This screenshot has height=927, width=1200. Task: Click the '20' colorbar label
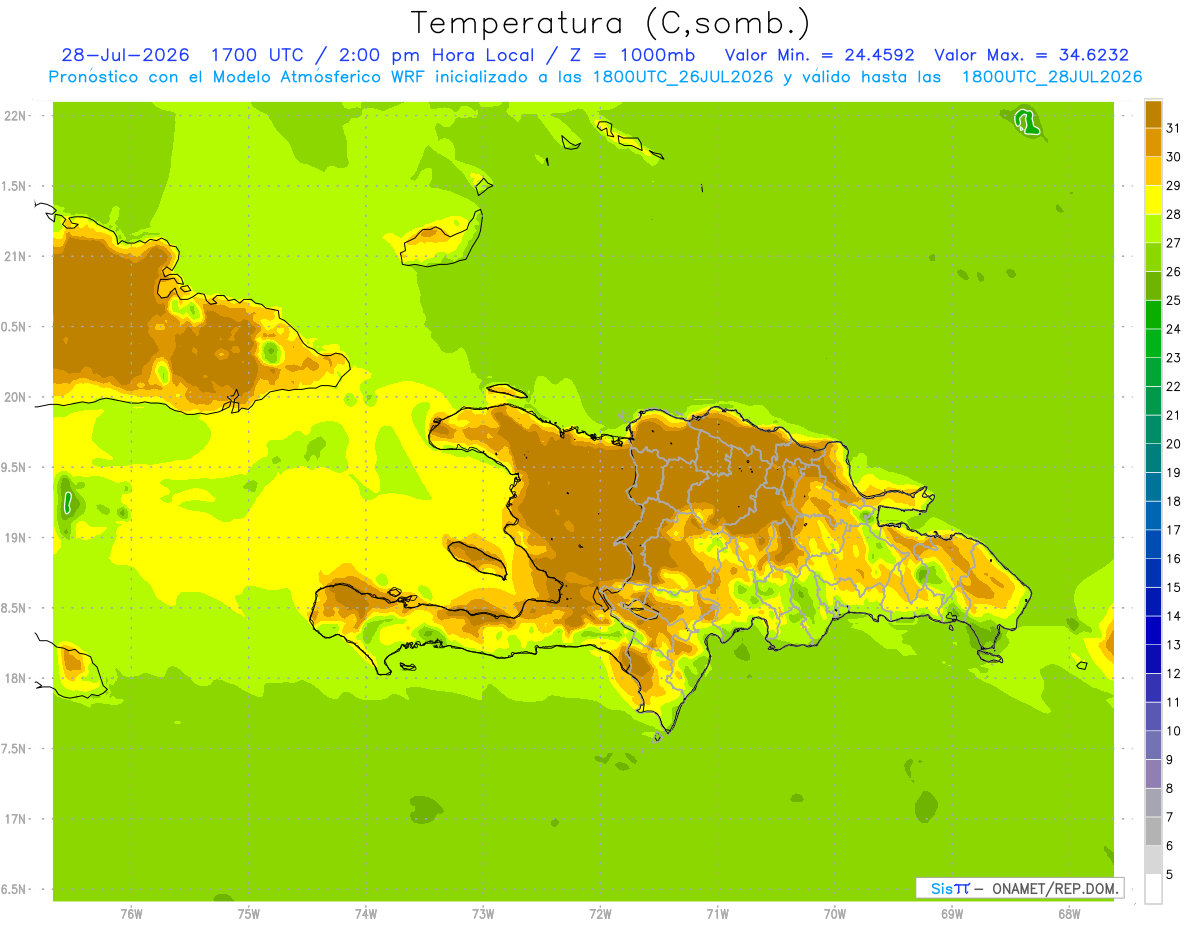click(x=1173, y=444)
